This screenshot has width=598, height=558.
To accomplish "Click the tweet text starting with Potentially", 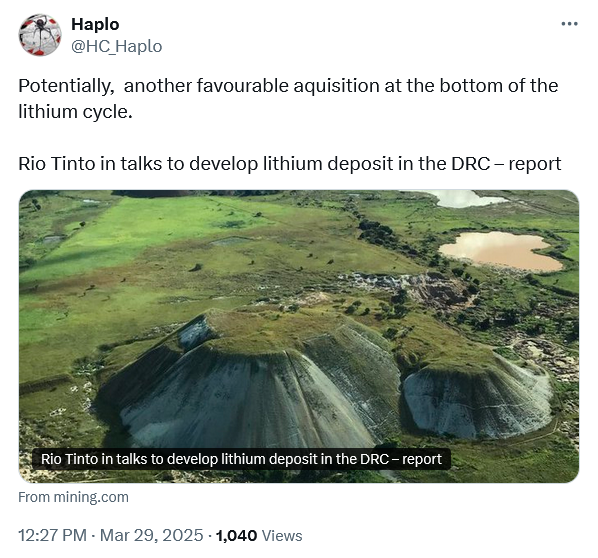I will pos(288,98).
